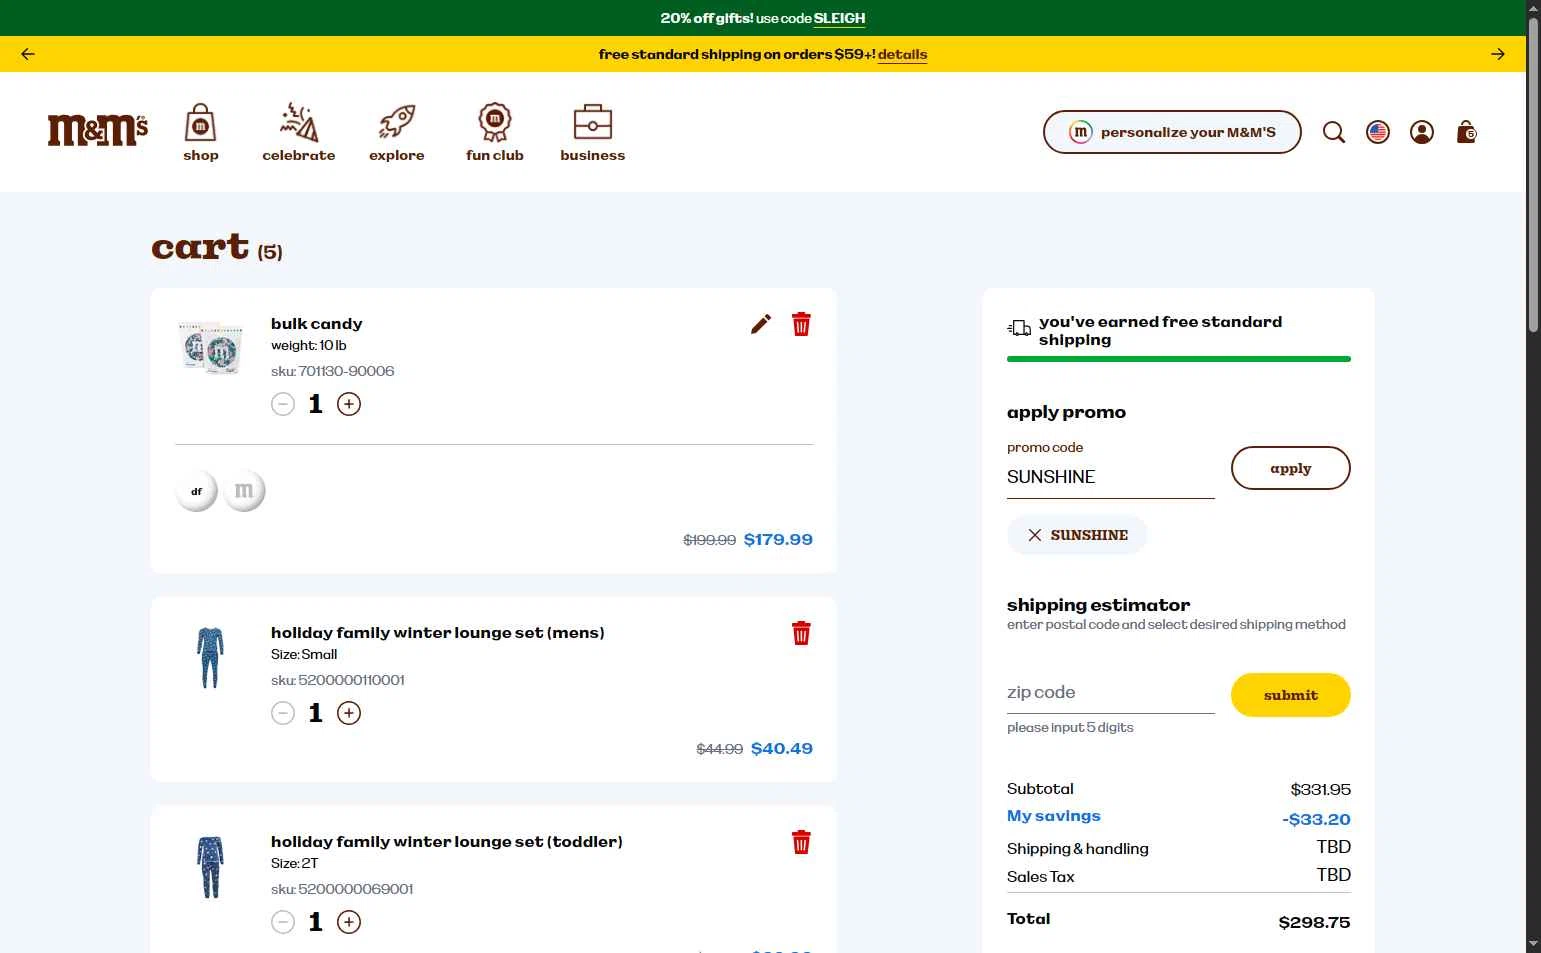
Task: Click scrollbar down arrow
Action: click(x=1533, y=944)
